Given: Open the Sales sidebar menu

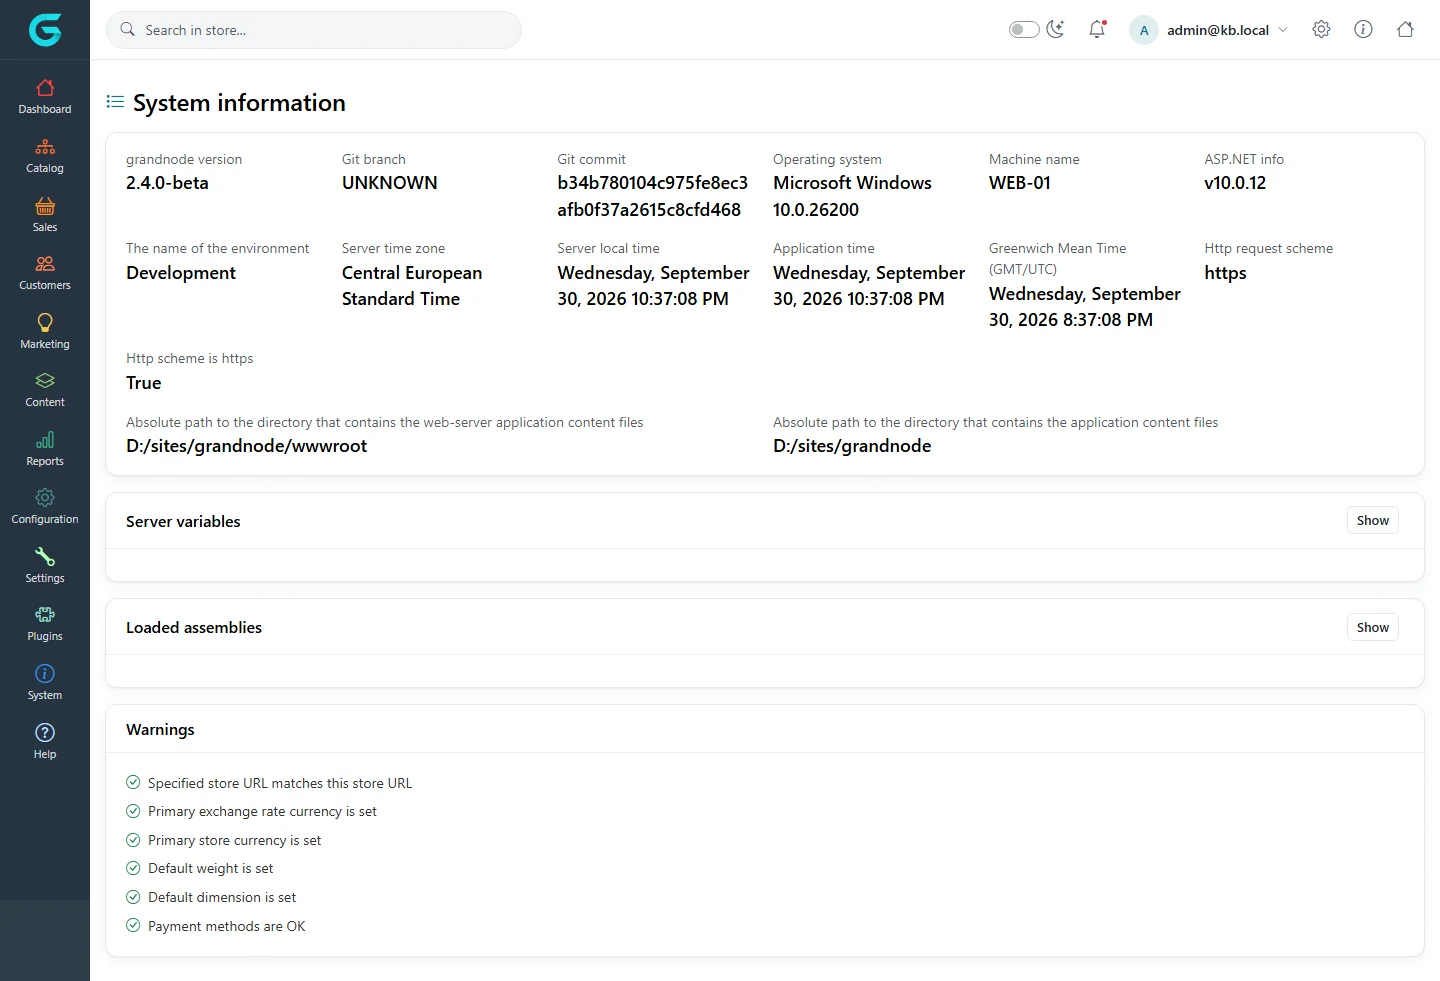Looking at the screenshot, I should coord(45,215).
